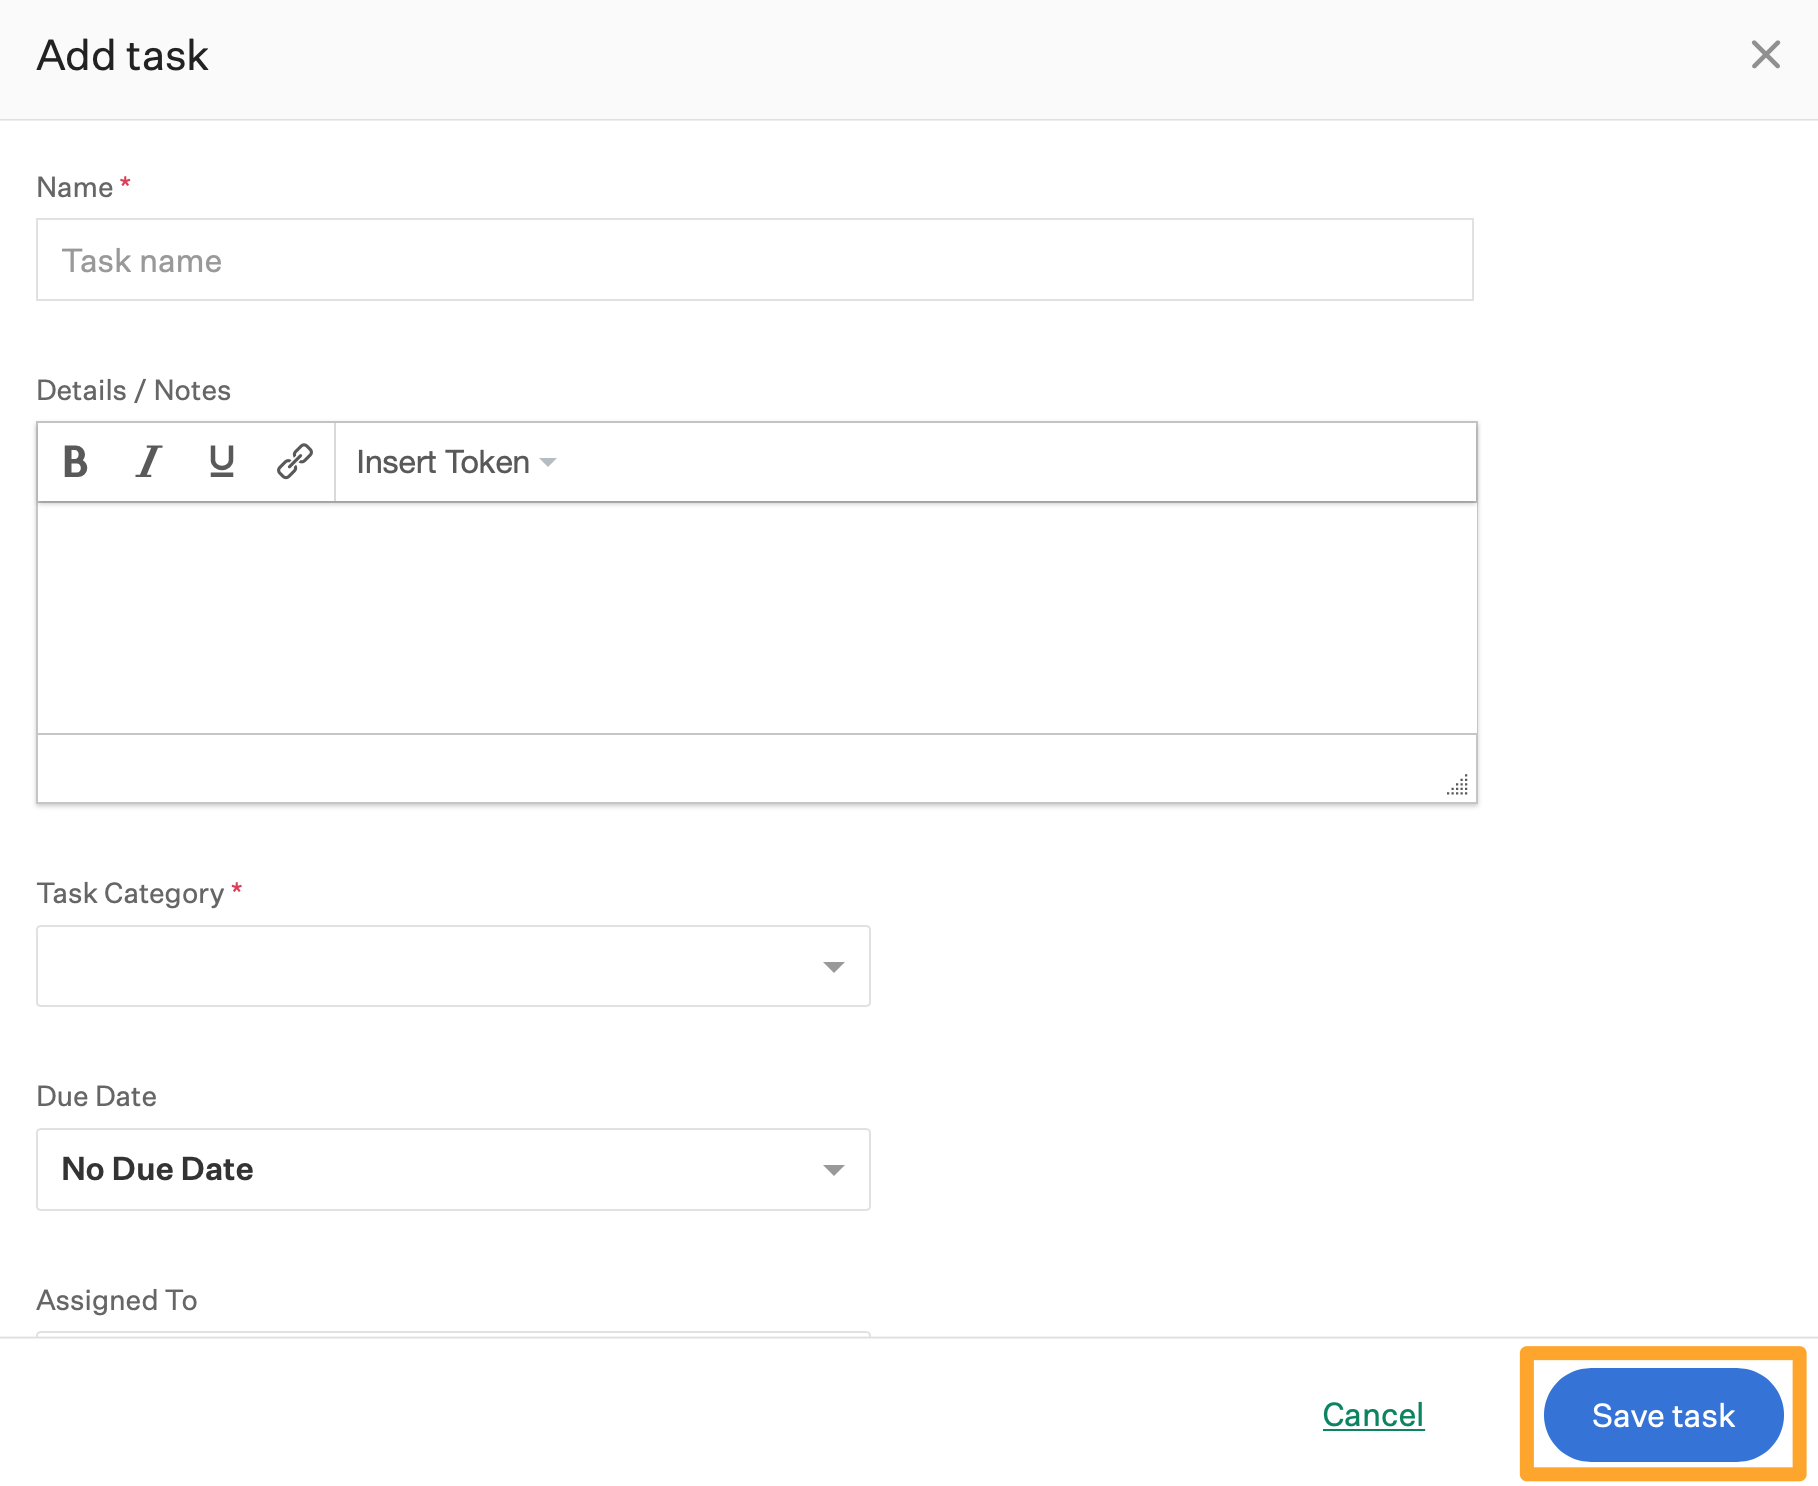The width and height of the screenshot is (1818, 1486).
Task: Click the Due Date label
Action: [96, 1096]
